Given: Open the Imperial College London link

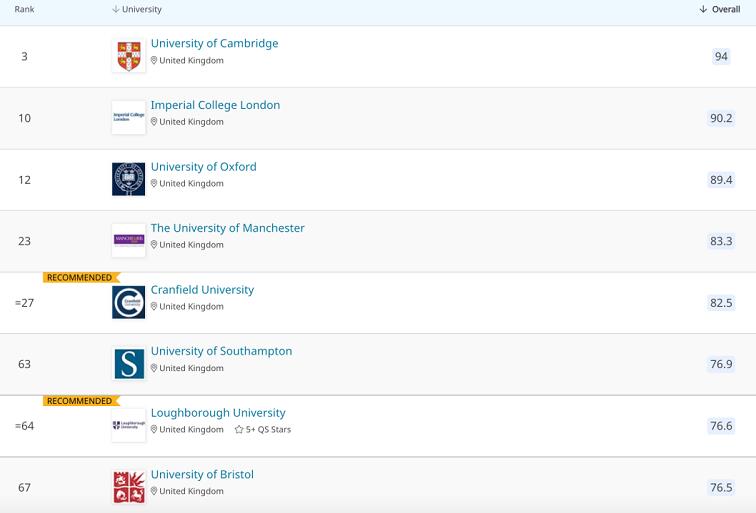Looking at the screenshot, I should 215,105.
